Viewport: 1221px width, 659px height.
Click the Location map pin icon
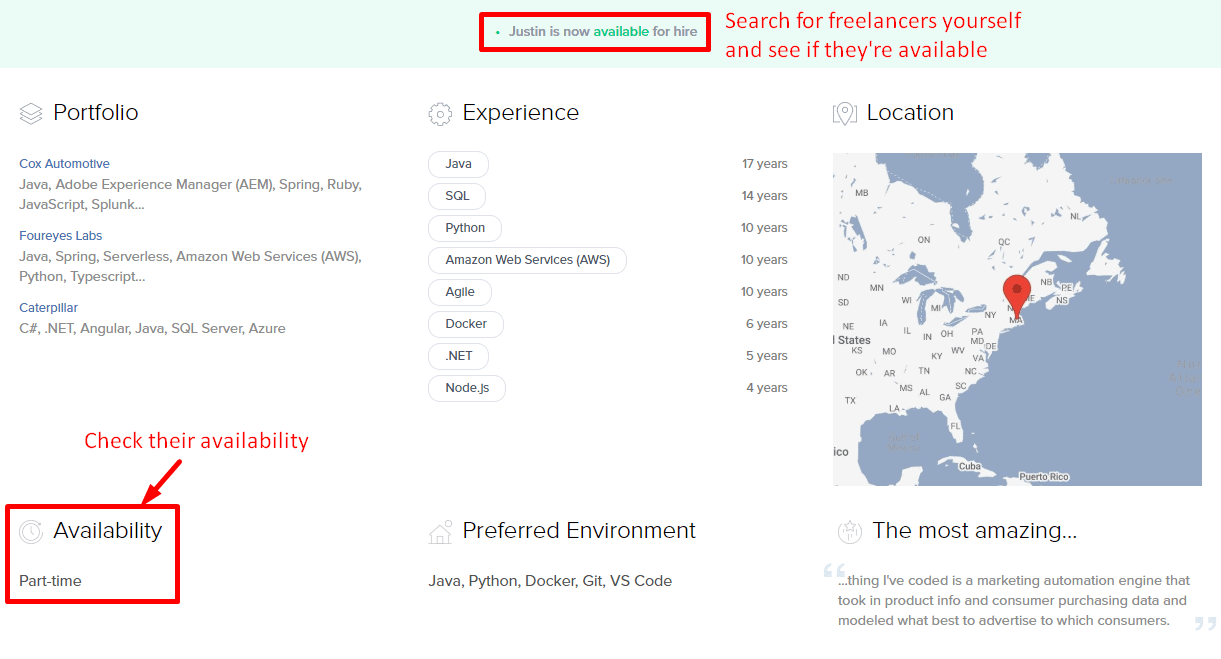(845, 113)
